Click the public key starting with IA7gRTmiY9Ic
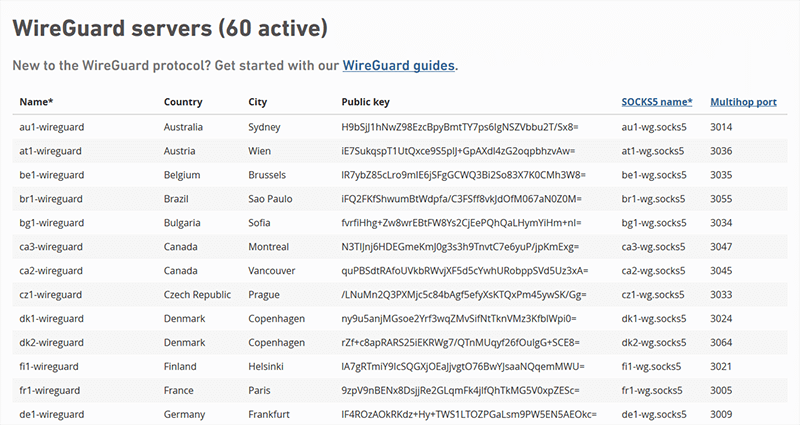 pos(463,367)
